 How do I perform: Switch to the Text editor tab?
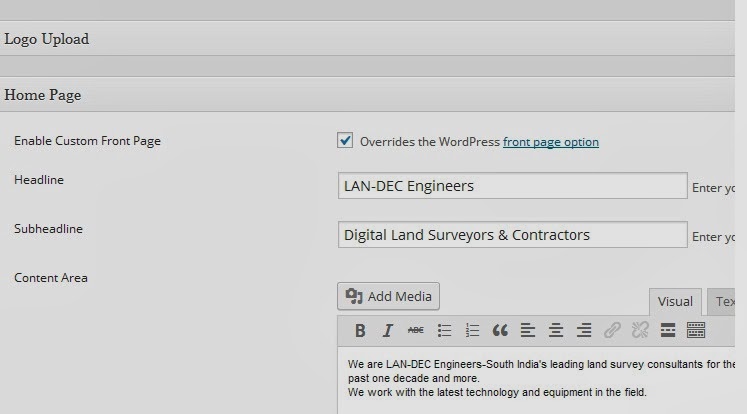point(723,302)
